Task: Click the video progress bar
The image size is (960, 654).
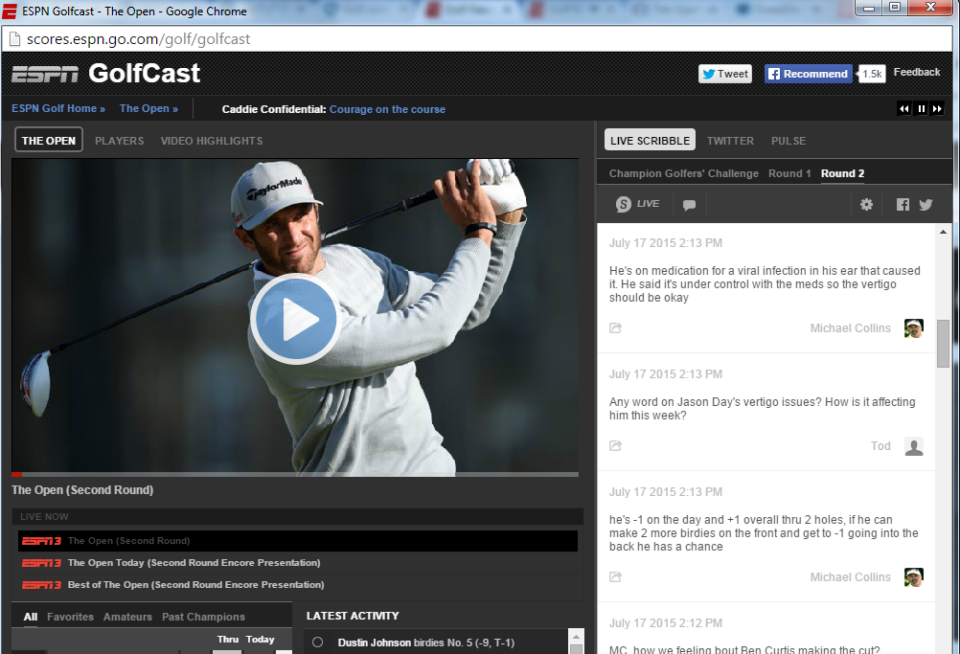Action: click(295, 474)
